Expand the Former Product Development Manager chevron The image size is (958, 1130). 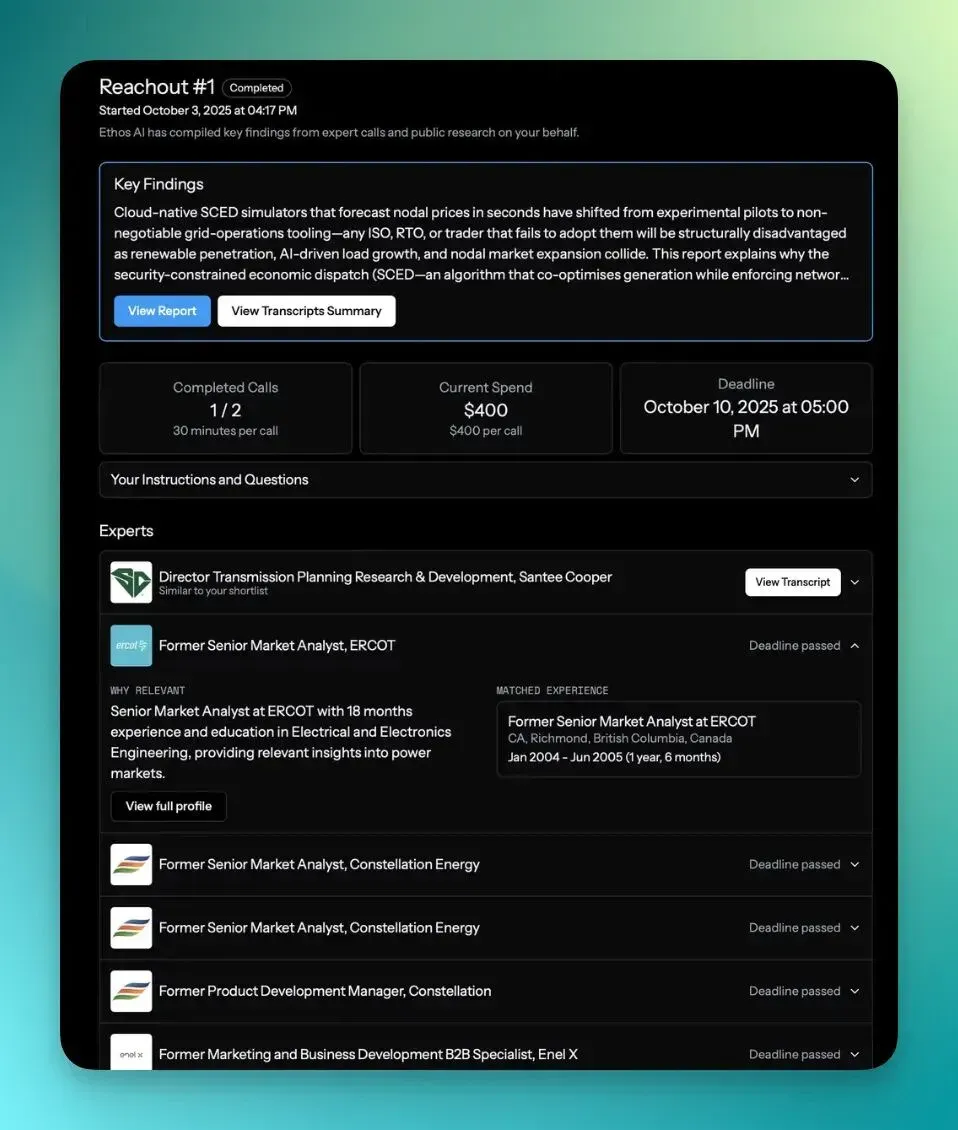[855, 991]
